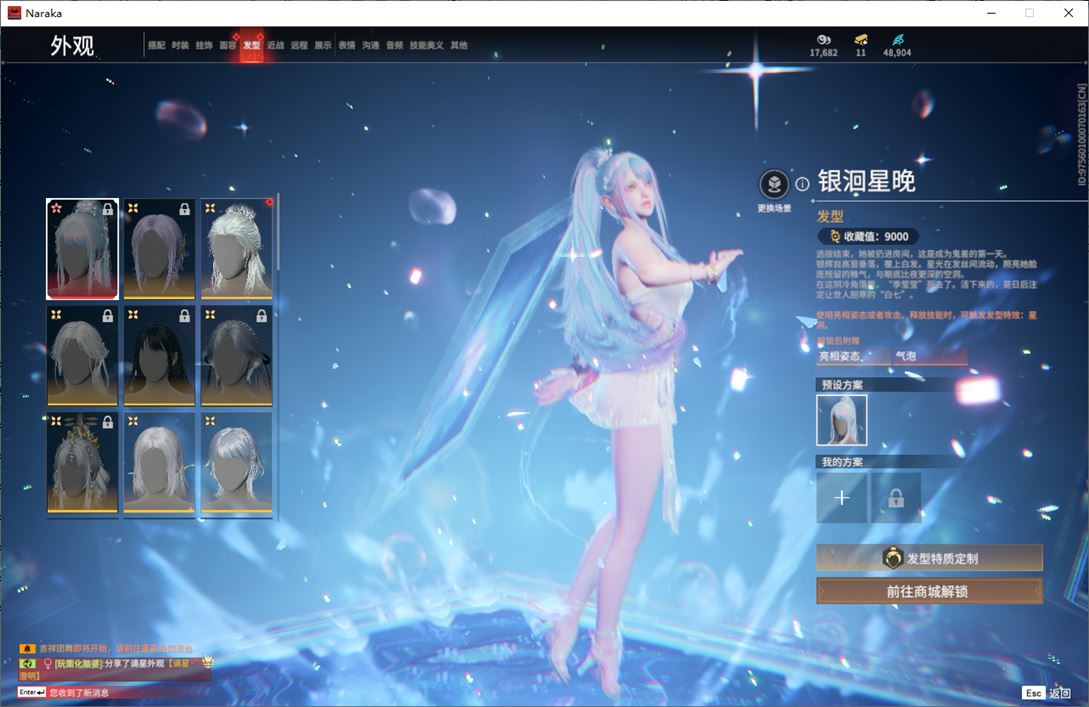Click the 银洄星晚 hairstyle title
1089x707 pixels.
click(x=866, y=181)
